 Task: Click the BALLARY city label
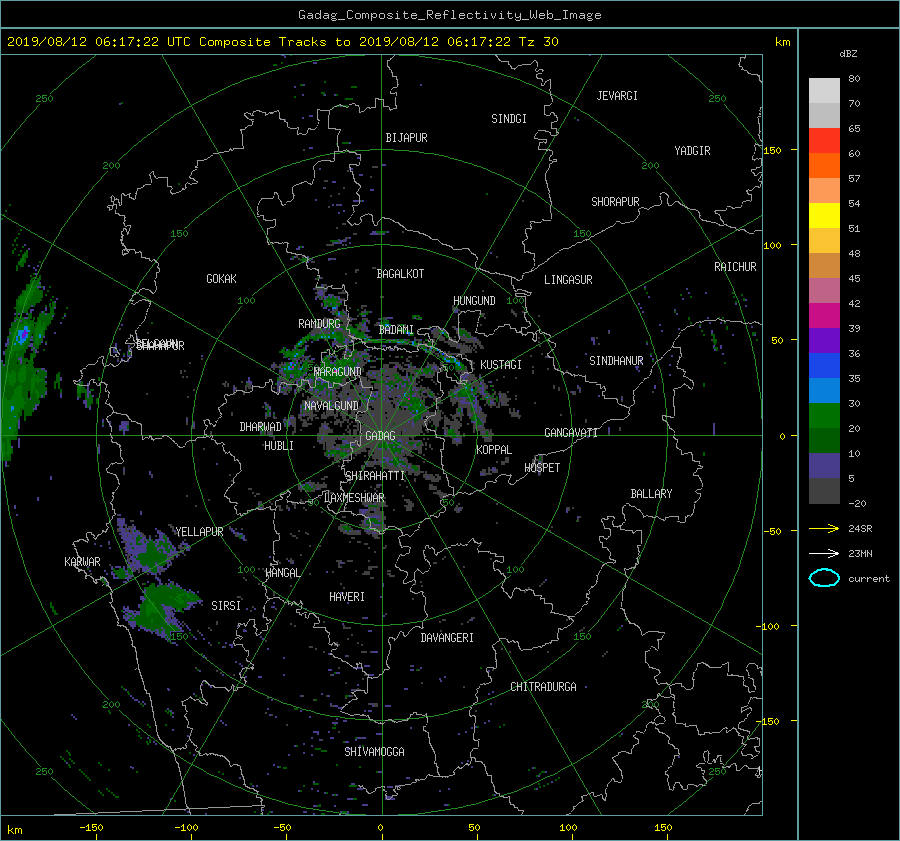click(x=651, y=494)
